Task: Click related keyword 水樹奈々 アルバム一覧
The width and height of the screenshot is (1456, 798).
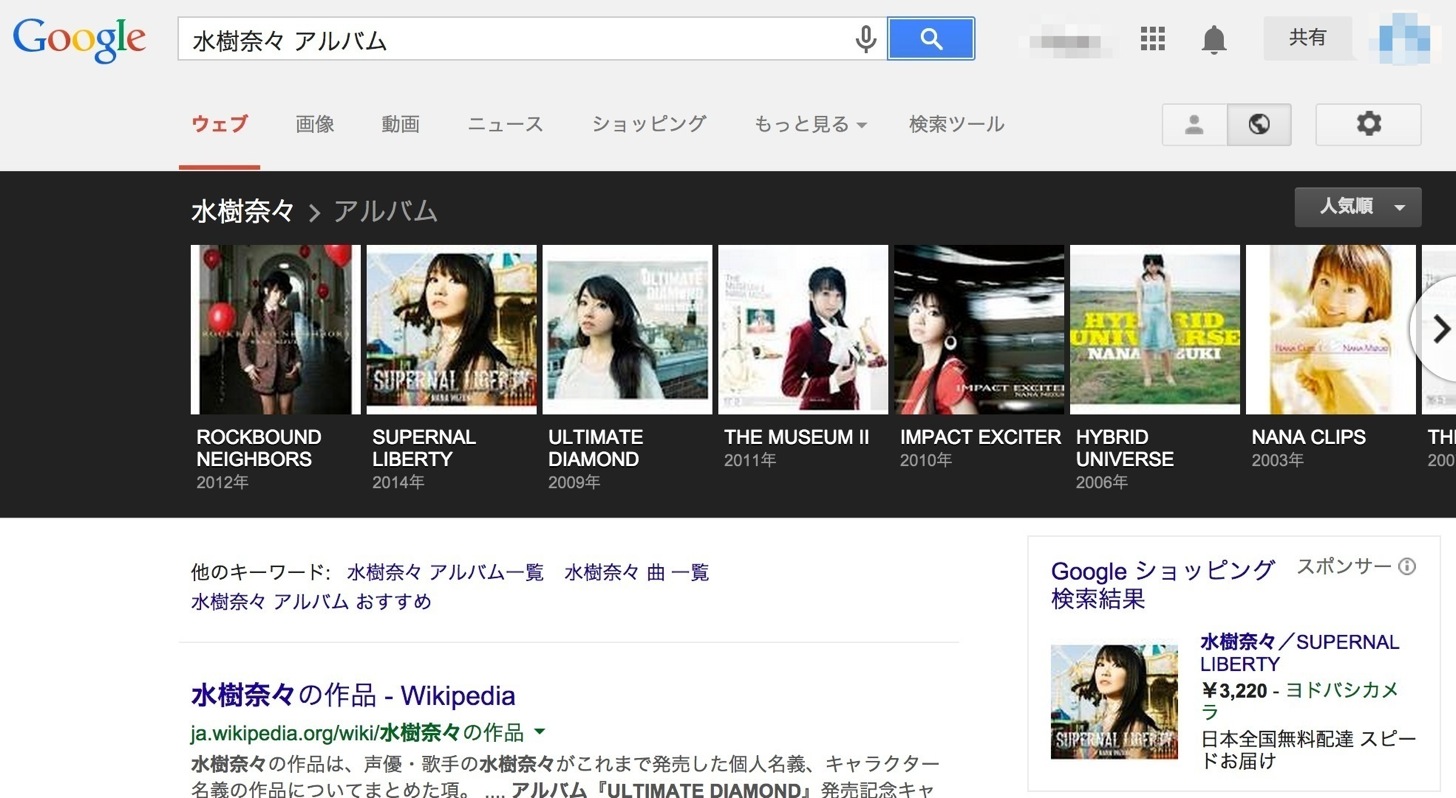Action: (x=445, y=573)
